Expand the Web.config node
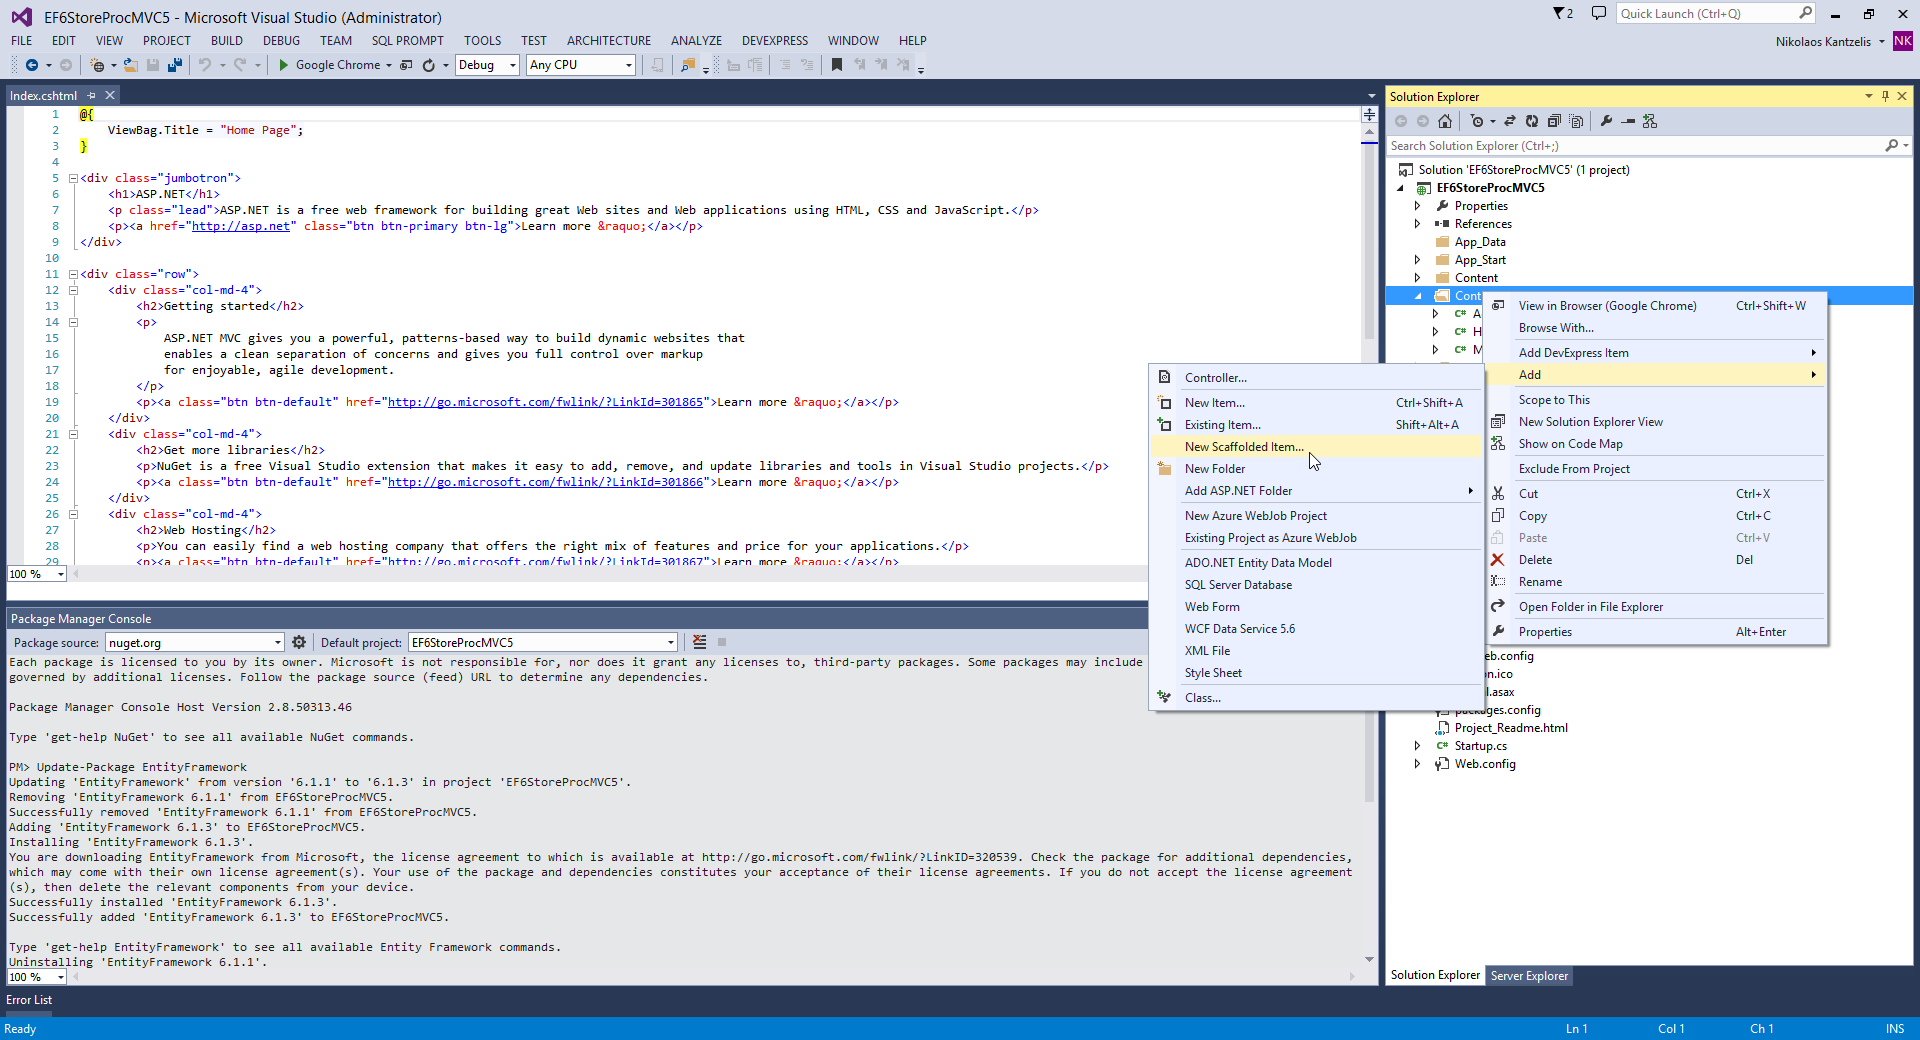Image resolution: width=1920 pixels, height=1040 pixels. (1417, 764)
